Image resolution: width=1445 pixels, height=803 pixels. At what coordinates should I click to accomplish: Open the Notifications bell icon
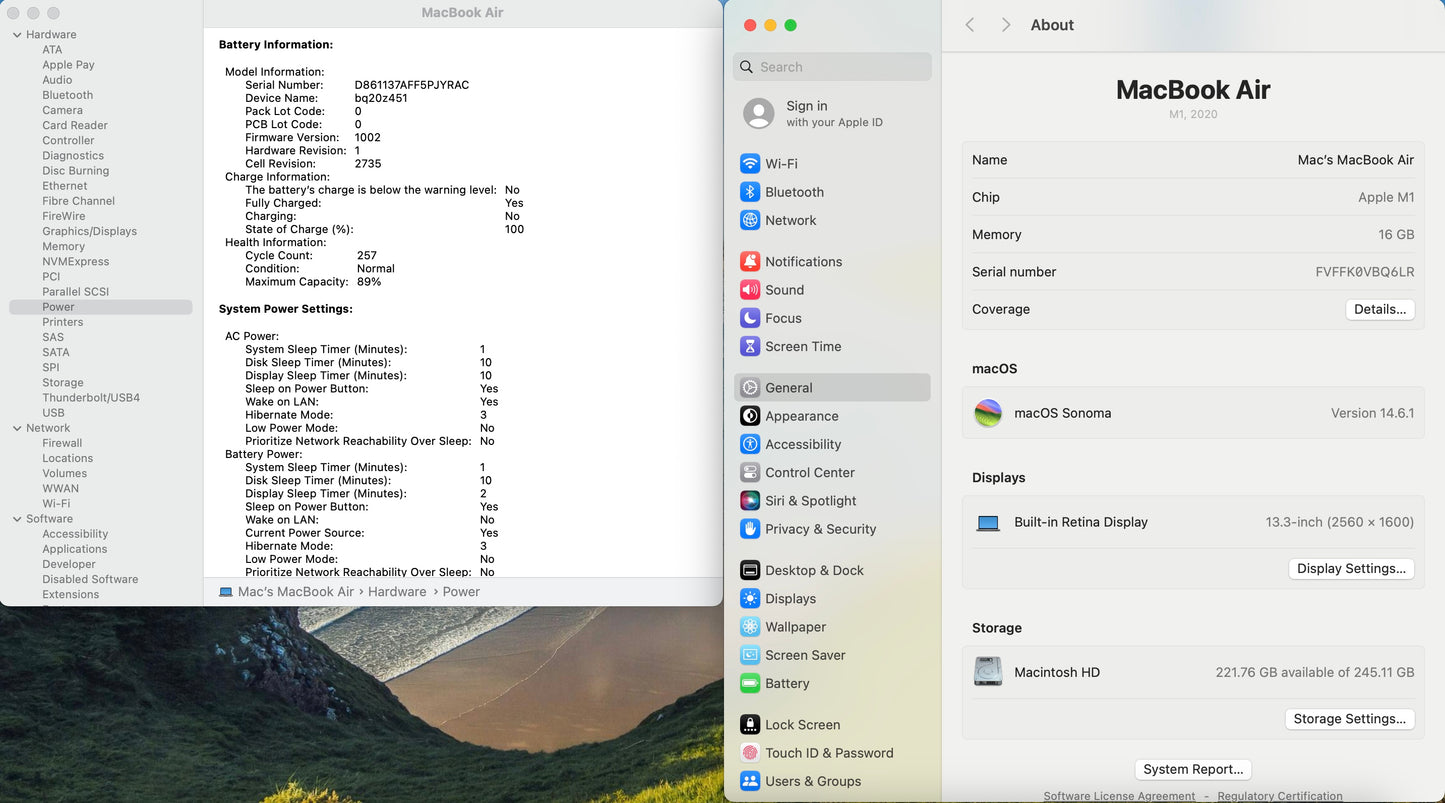pyautogui.click(x=750, y=262)
